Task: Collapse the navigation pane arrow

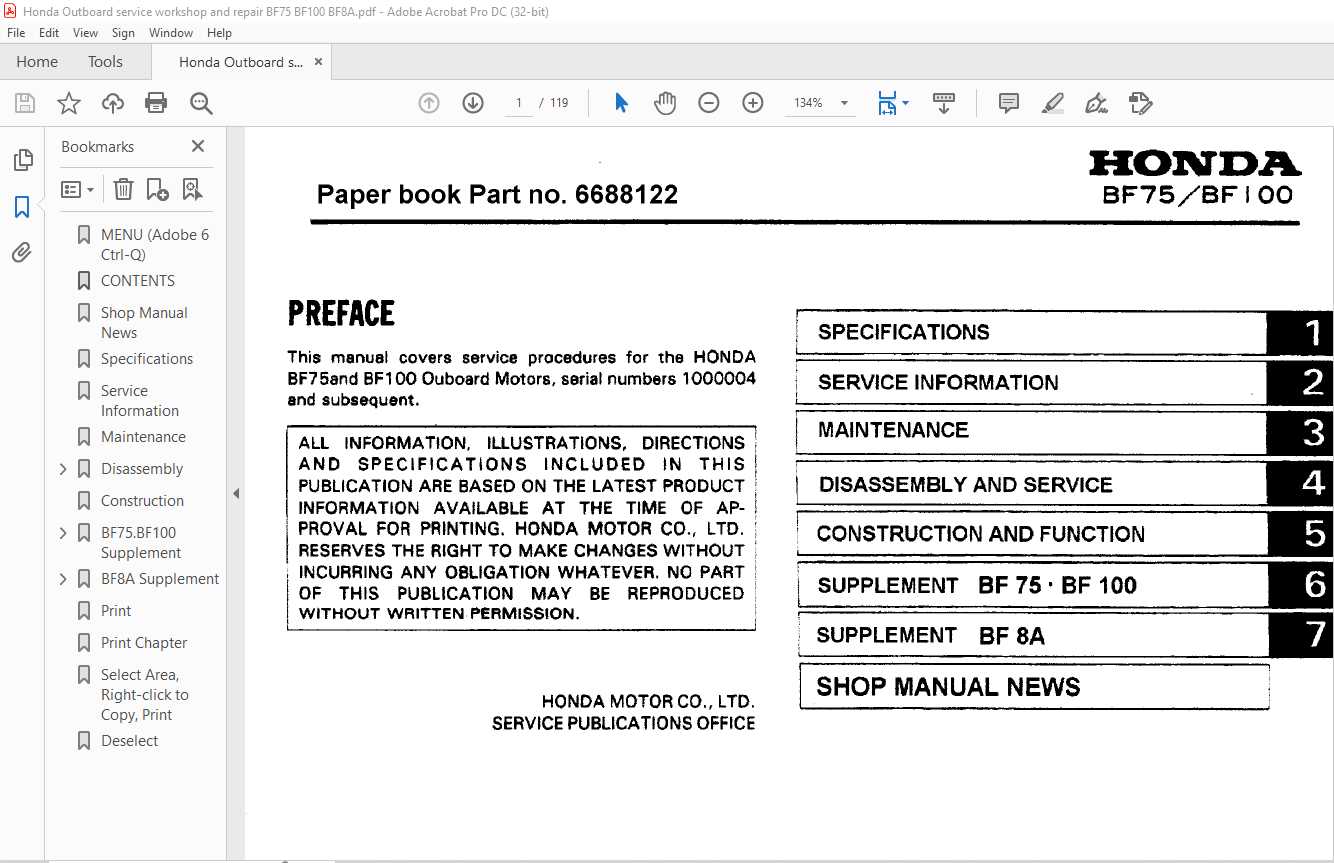Action: (x=236, y=493)
